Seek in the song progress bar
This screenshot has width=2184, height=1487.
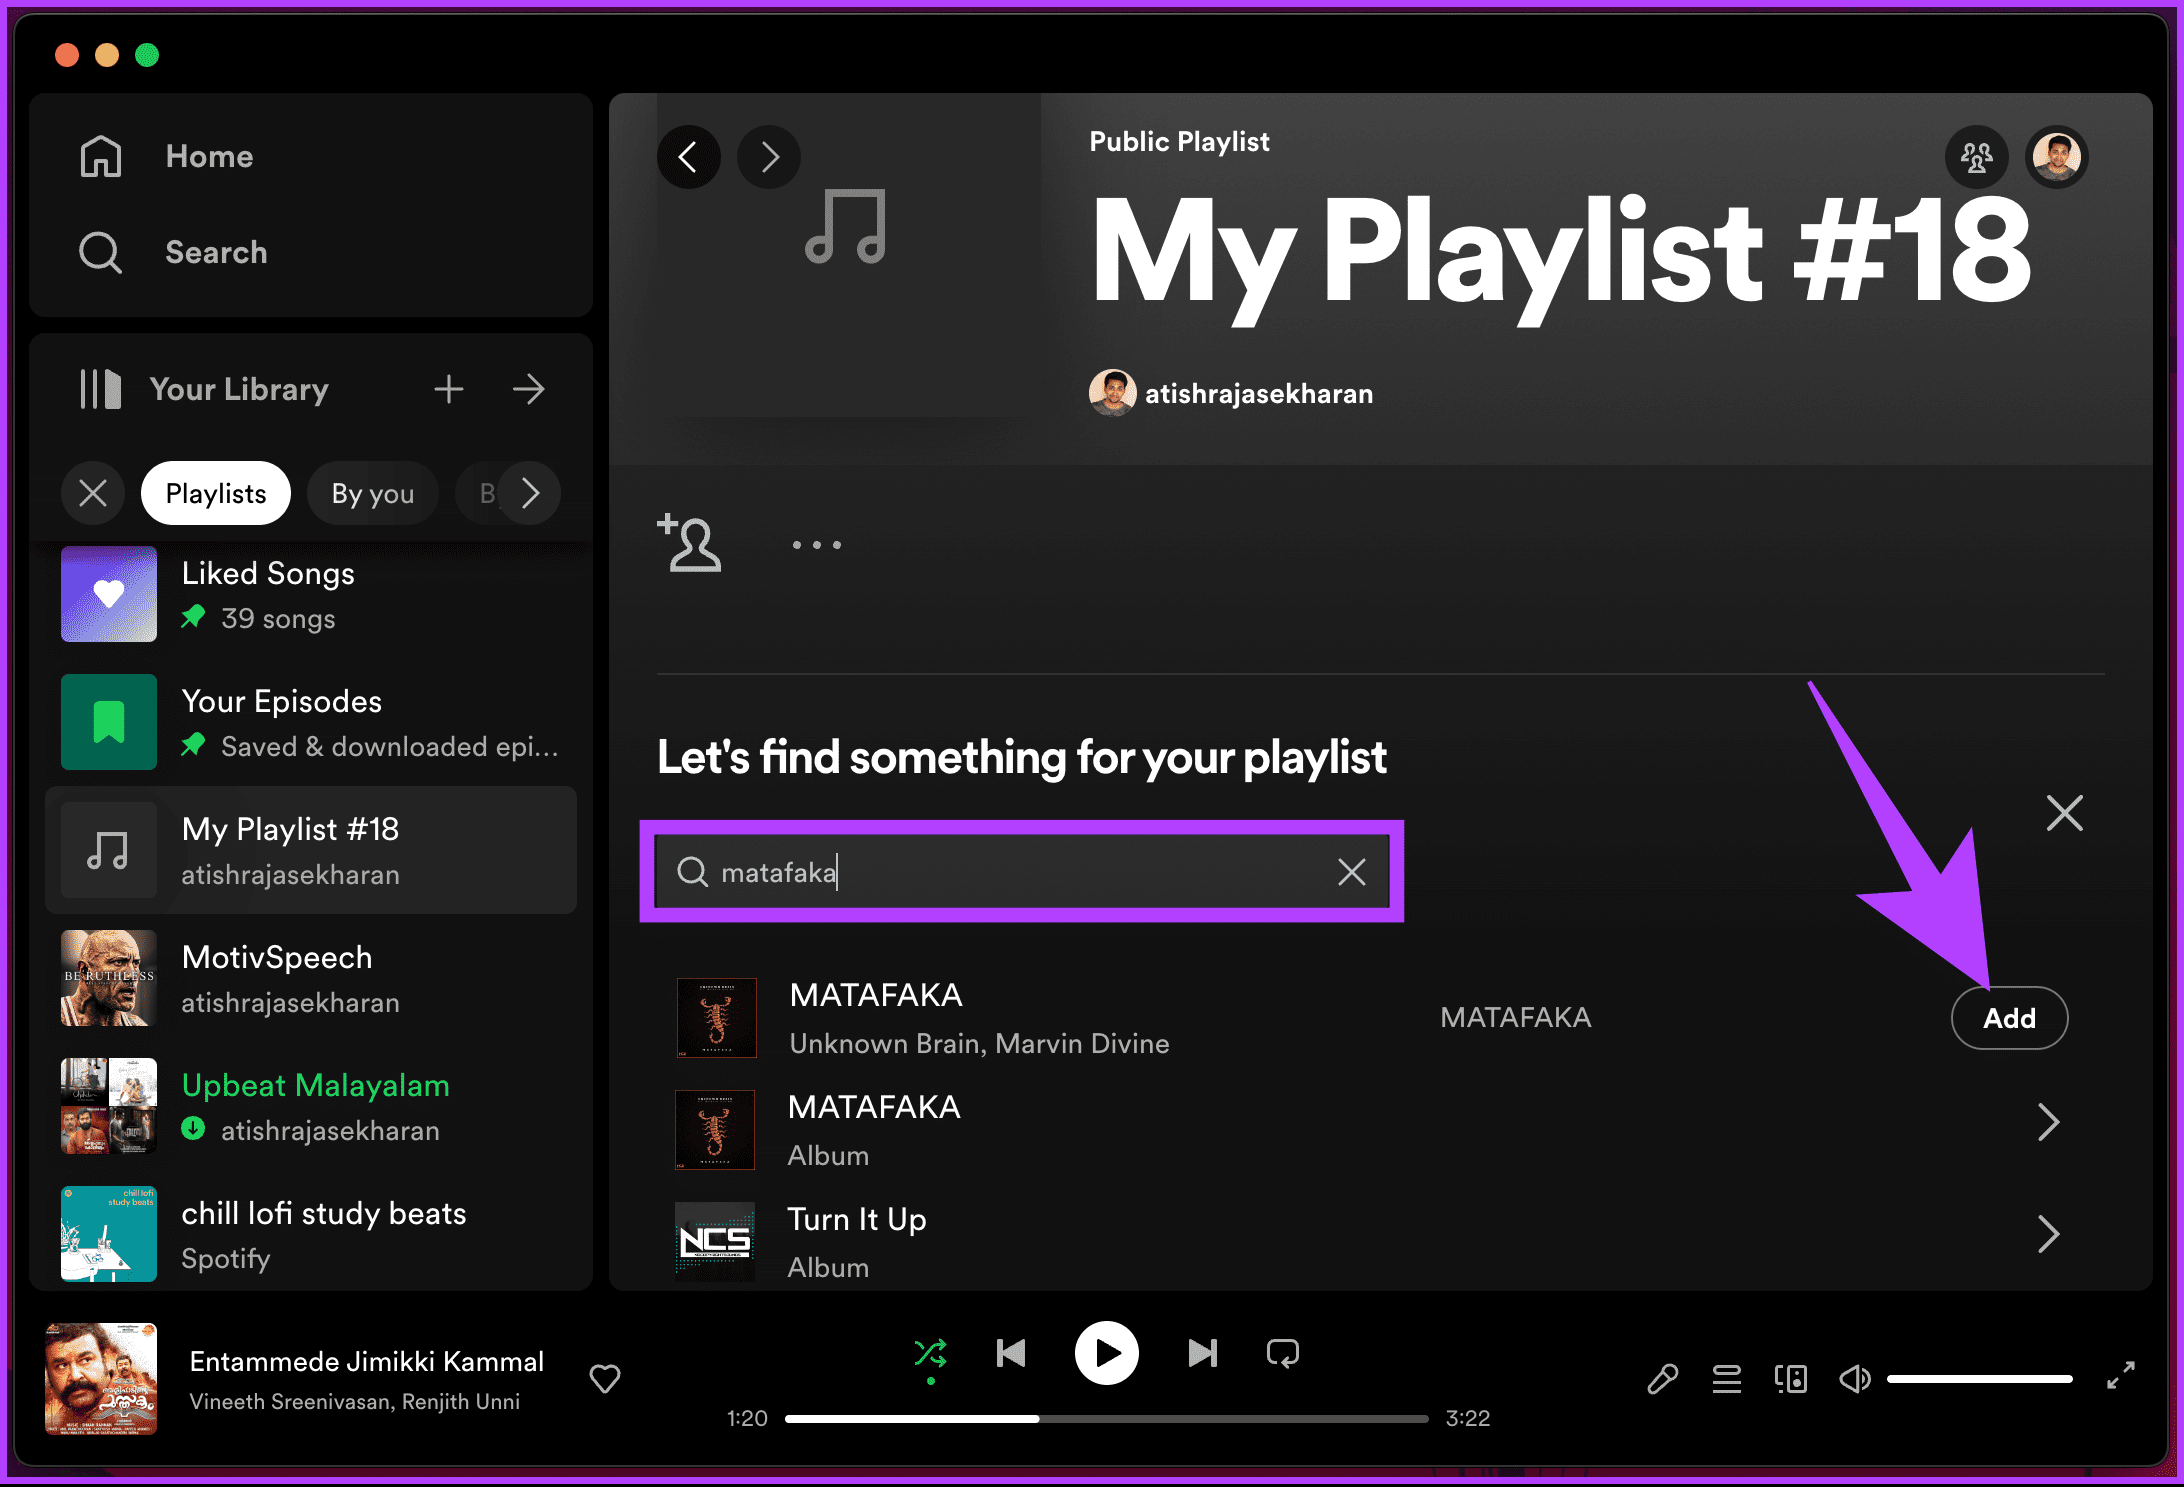[x=1107, y=1418]
